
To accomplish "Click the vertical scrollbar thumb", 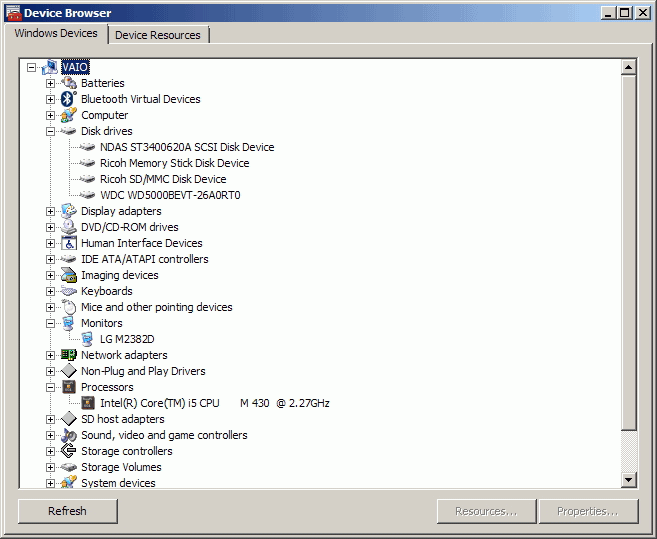I will pos(629,253).
